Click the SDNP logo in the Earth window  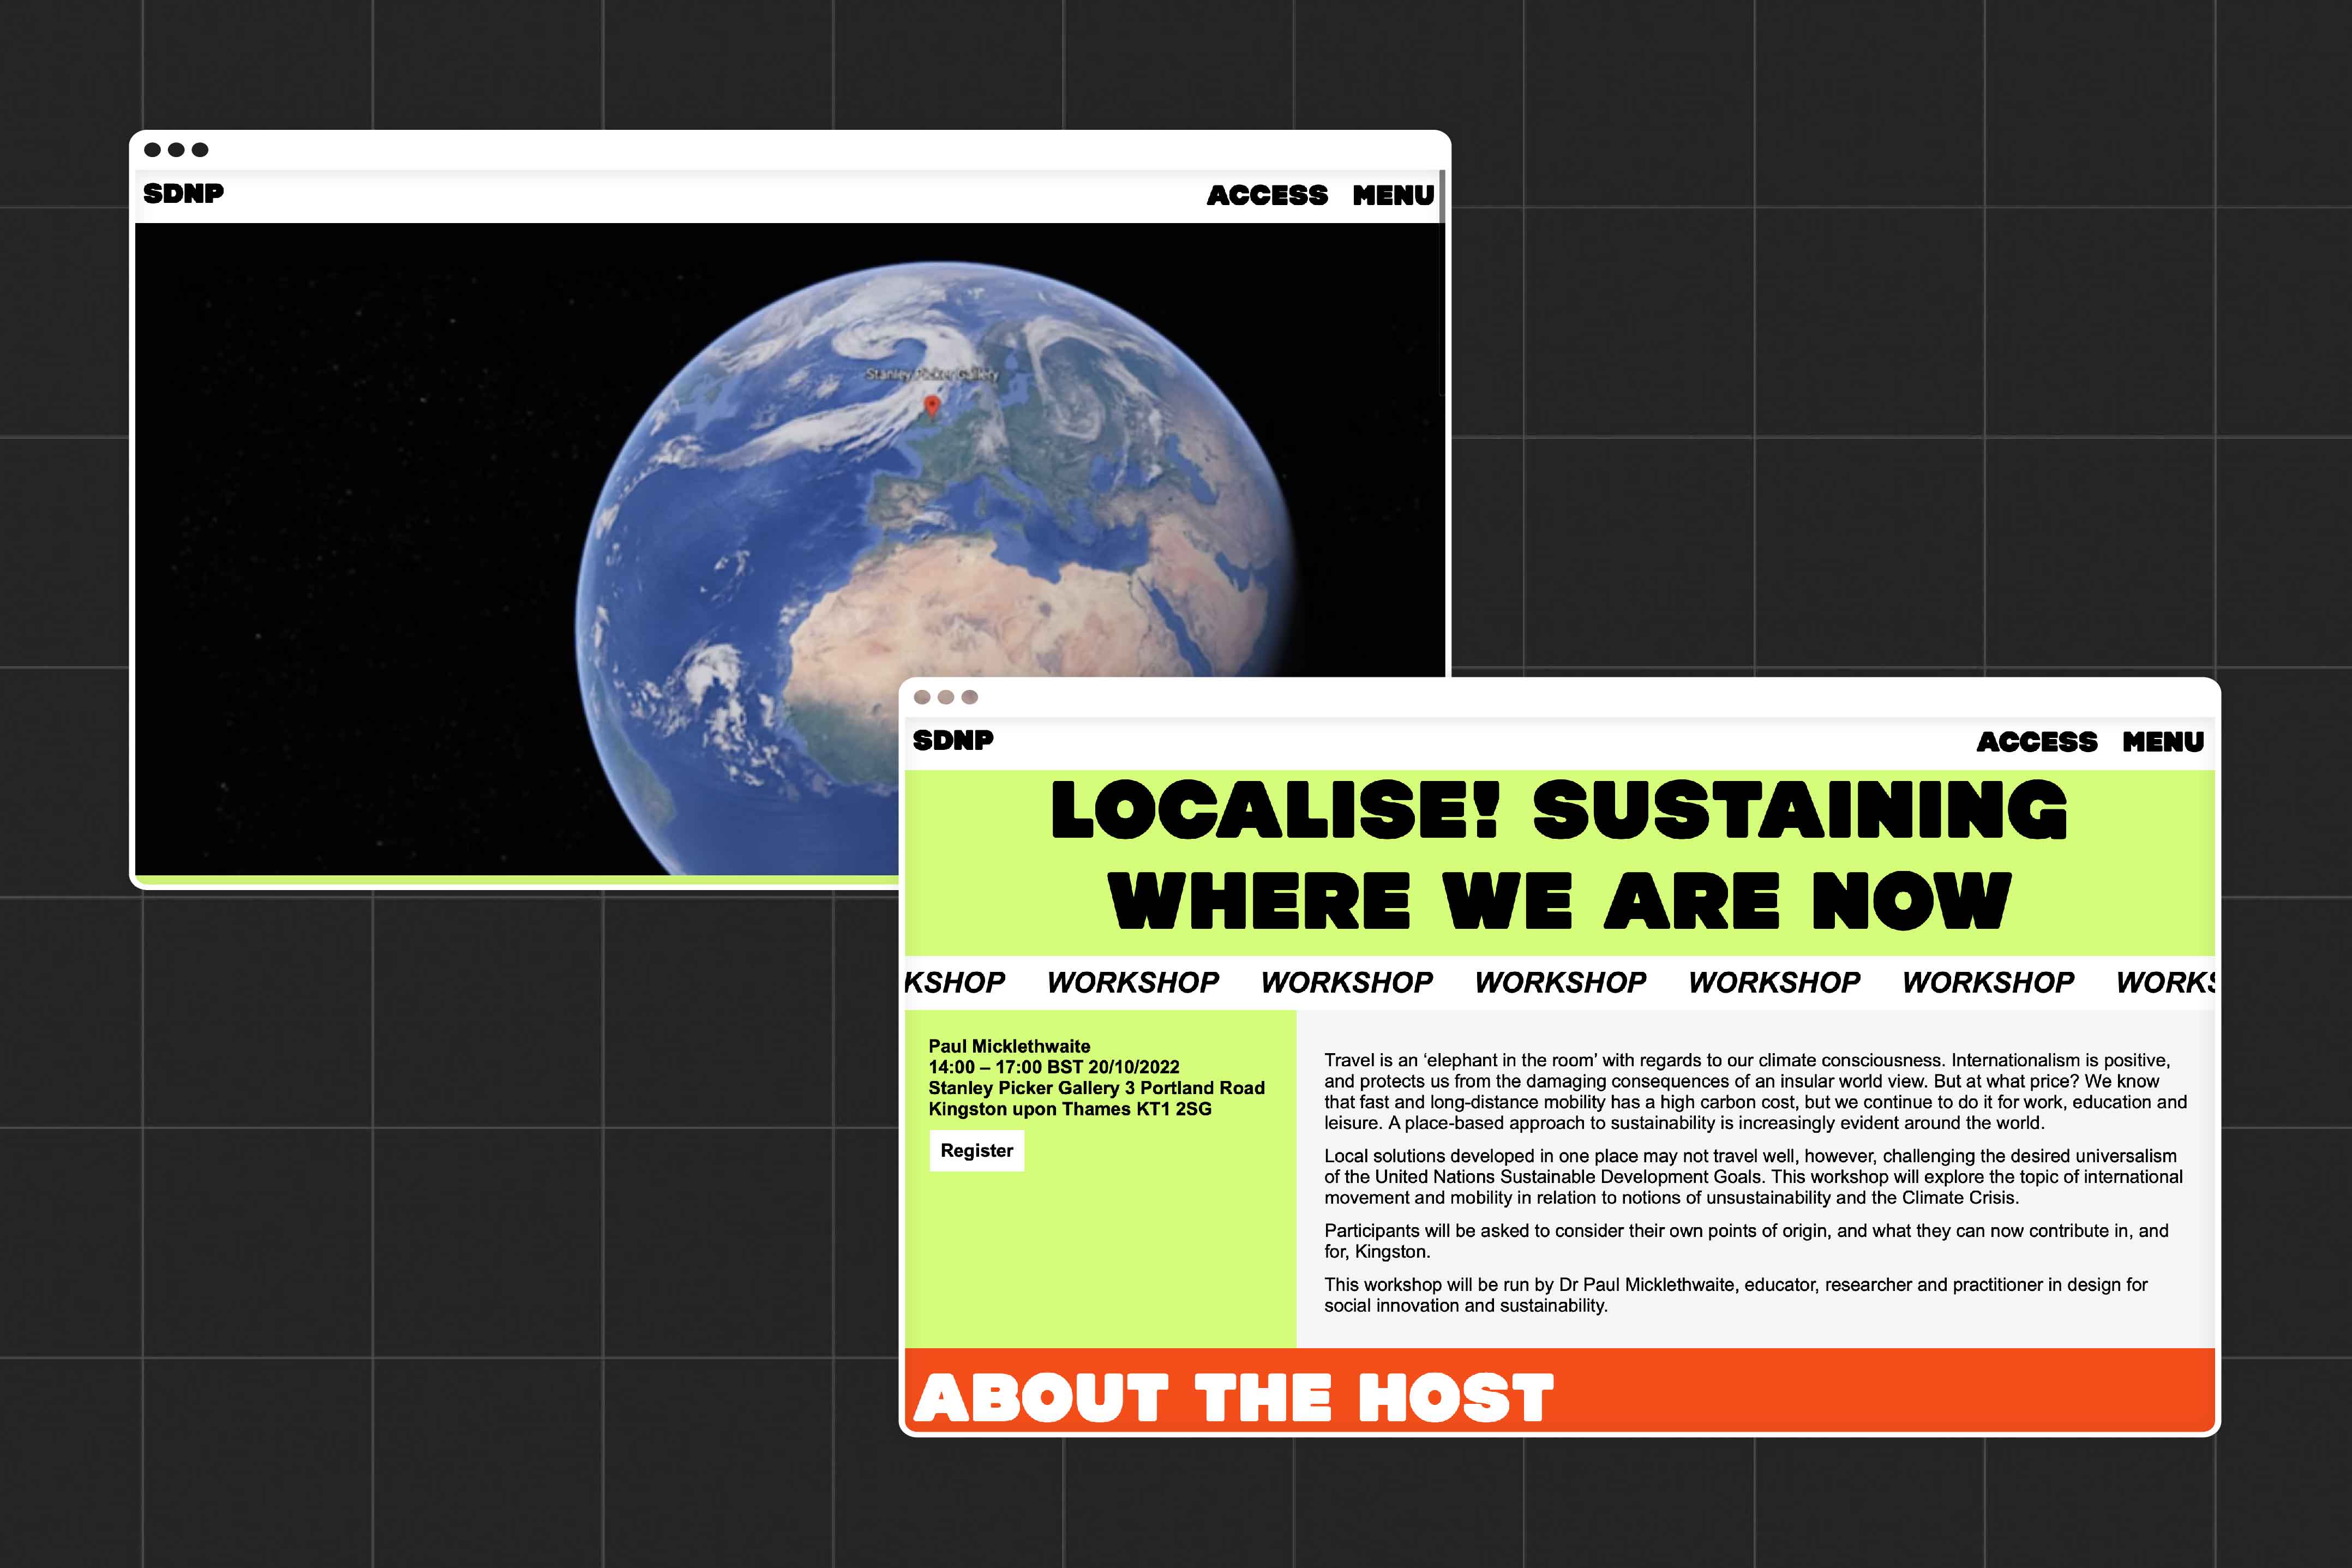tap(184, 194)
